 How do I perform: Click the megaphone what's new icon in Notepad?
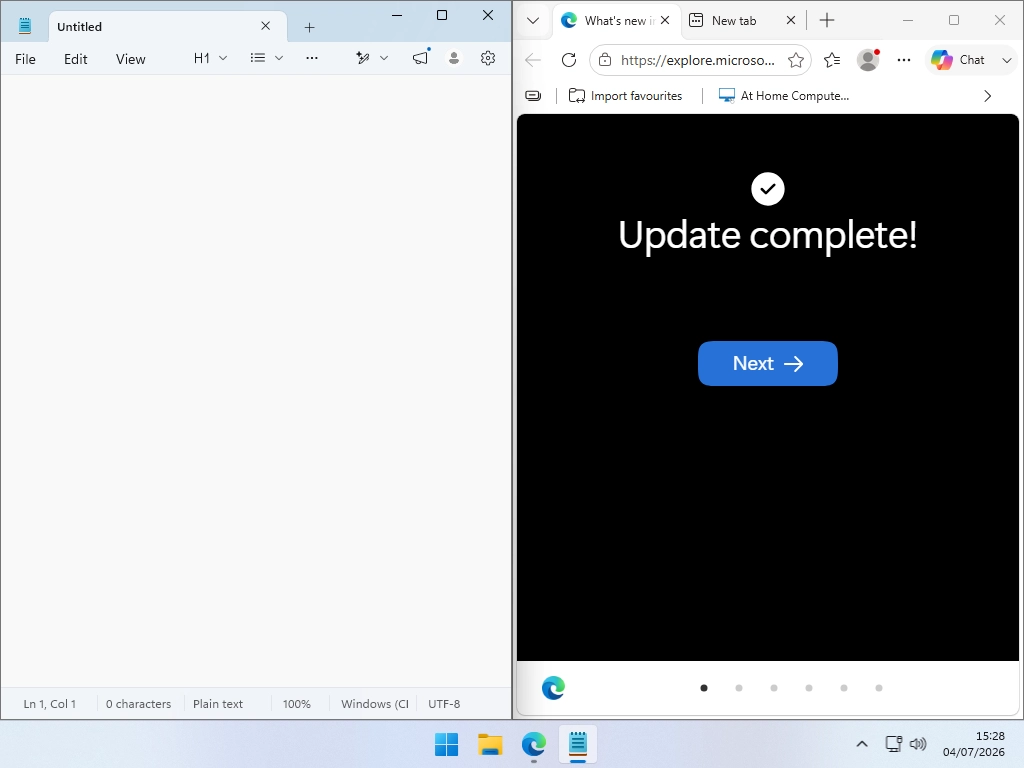pyautogui.click(x=421, y=58)
